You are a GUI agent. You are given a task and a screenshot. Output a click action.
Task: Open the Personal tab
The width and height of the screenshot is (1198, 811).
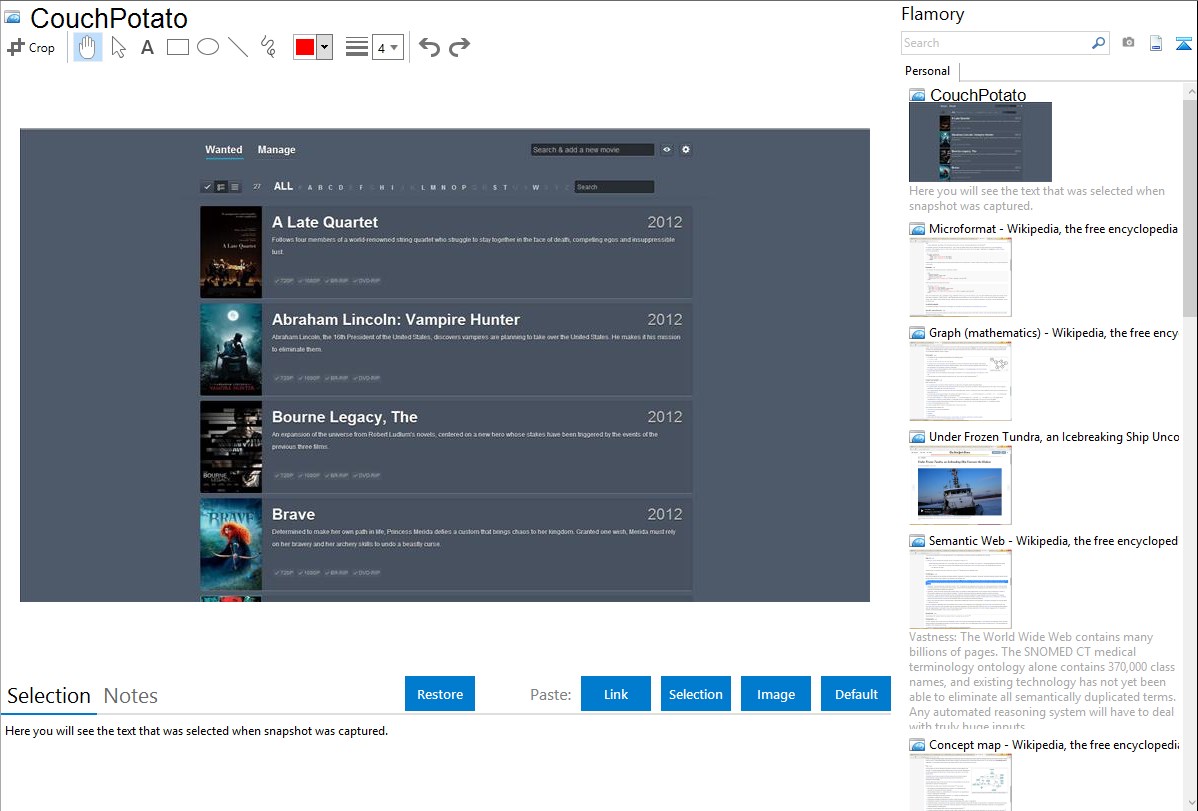927,71
